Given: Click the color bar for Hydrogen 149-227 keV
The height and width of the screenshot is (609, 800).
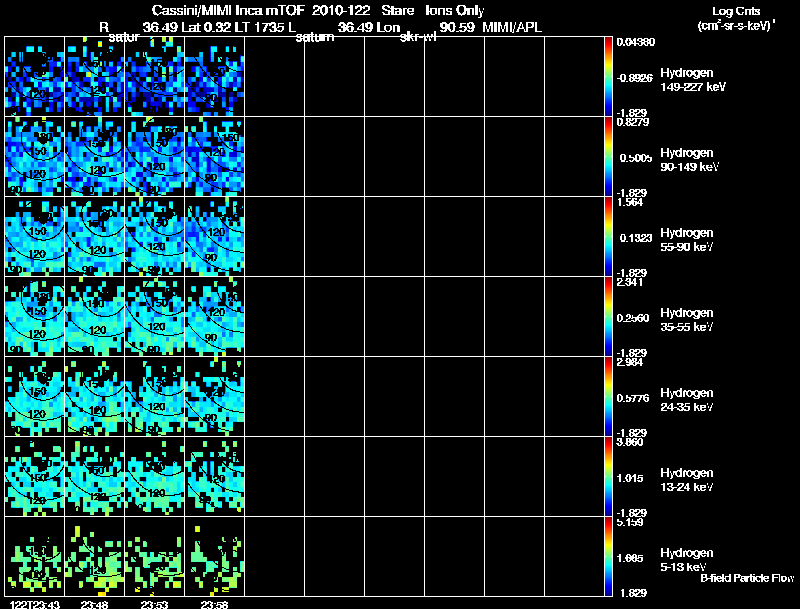Looking at the screenshot, I should 609,76.
